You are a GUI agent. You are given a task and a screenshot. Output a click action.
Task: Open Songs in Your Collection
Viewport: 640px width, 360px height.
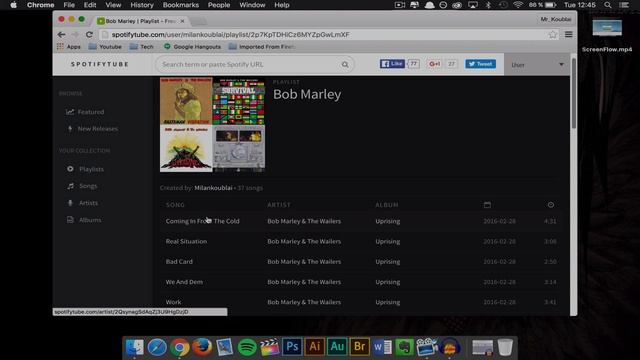88,186
